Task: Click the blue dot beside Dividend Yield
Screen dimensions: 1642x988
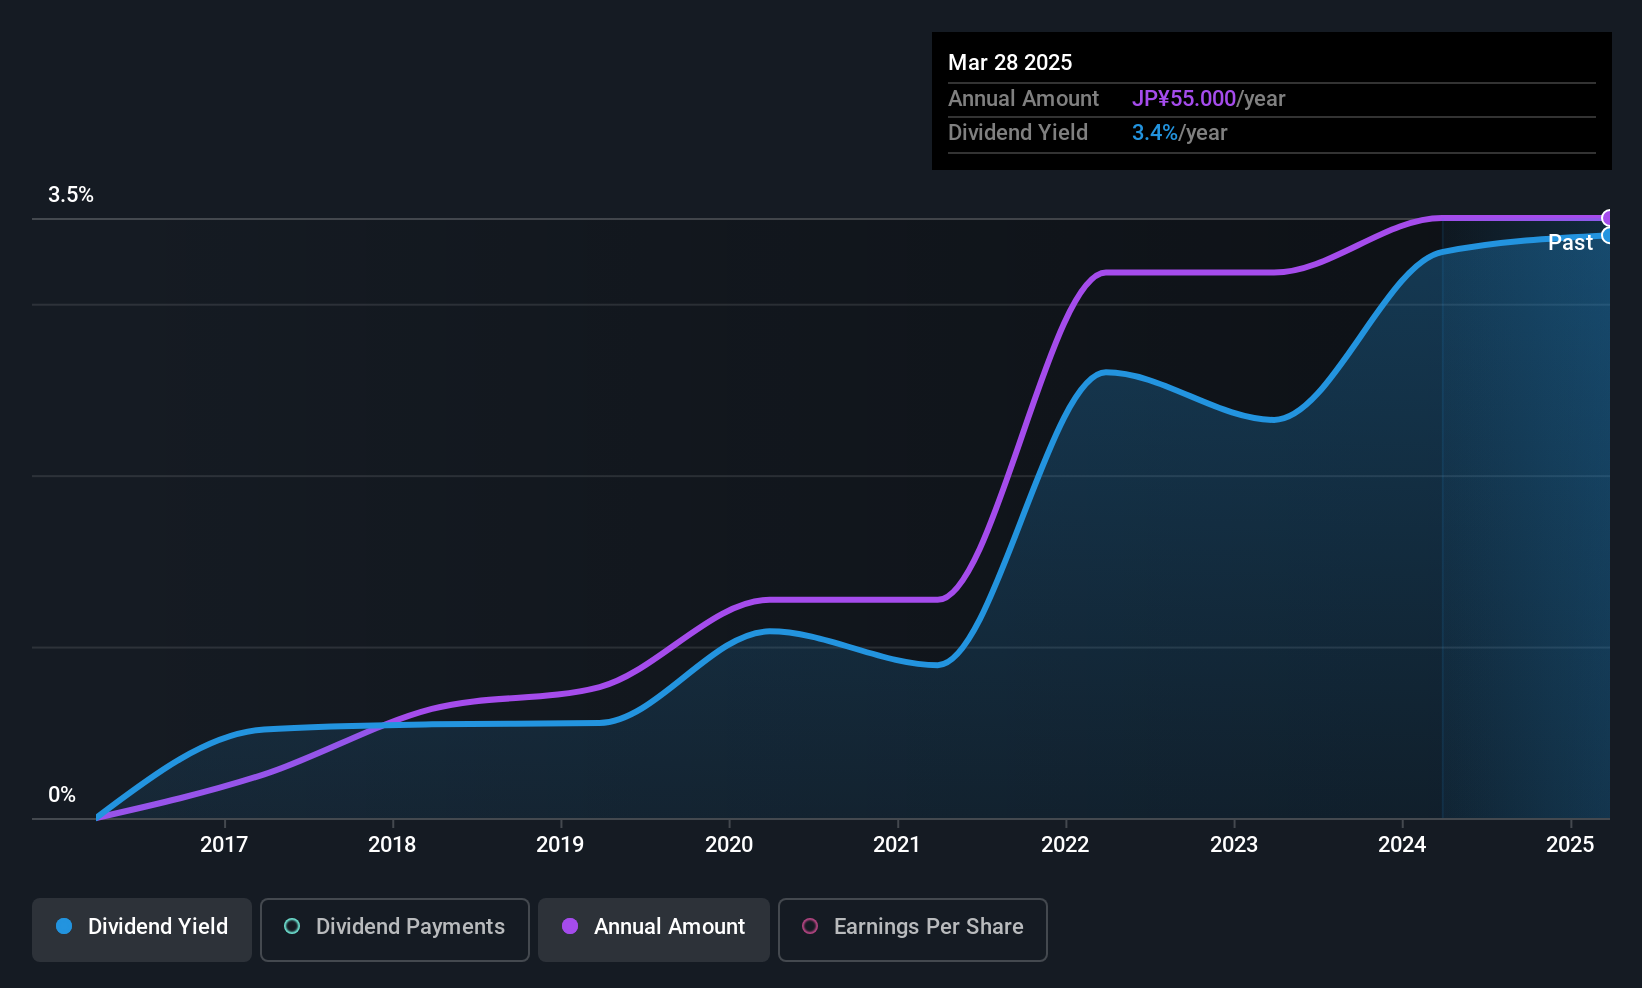Action: point(64,927)
